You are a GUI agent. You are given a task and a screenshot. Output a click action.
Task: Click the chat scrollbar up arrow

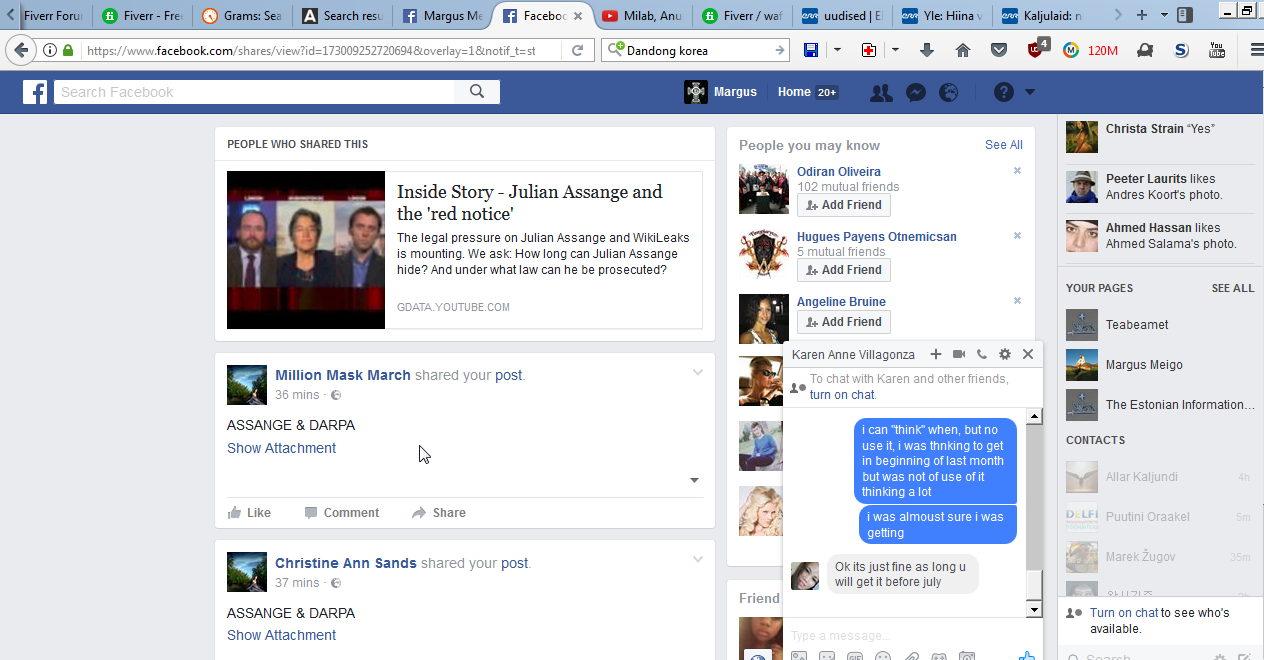point(1034,416)
